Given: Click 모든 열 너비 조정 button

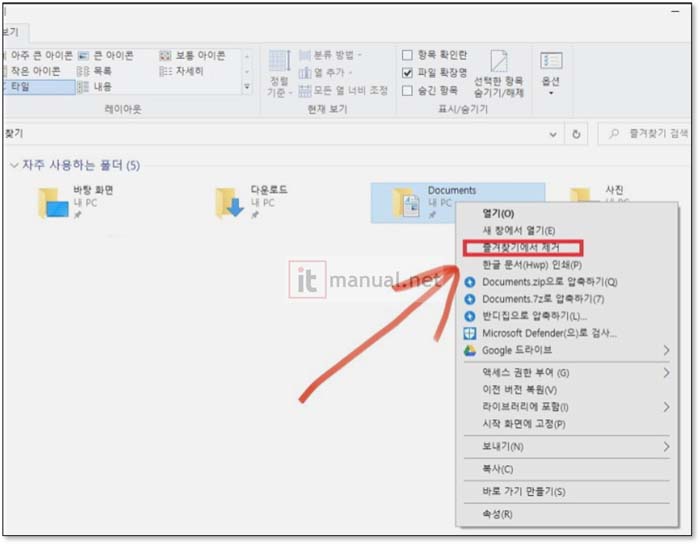Looking at the screenshot, I should [343, 91].
